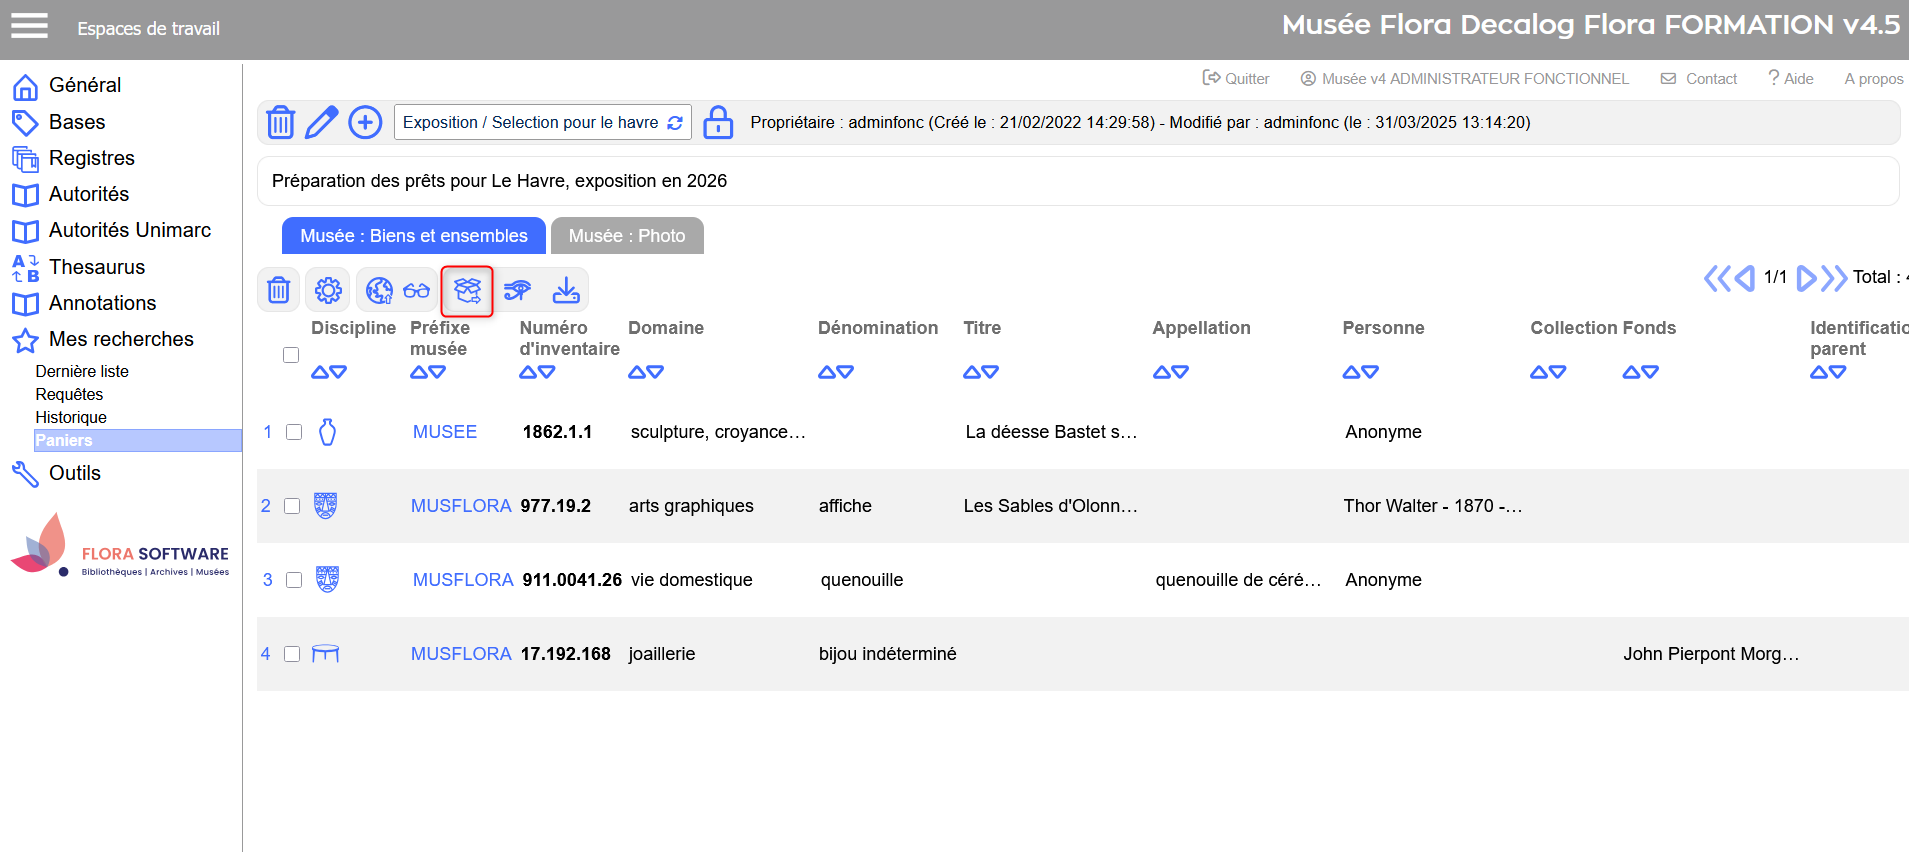Click the padlock icon in basket header

(717, 122)
